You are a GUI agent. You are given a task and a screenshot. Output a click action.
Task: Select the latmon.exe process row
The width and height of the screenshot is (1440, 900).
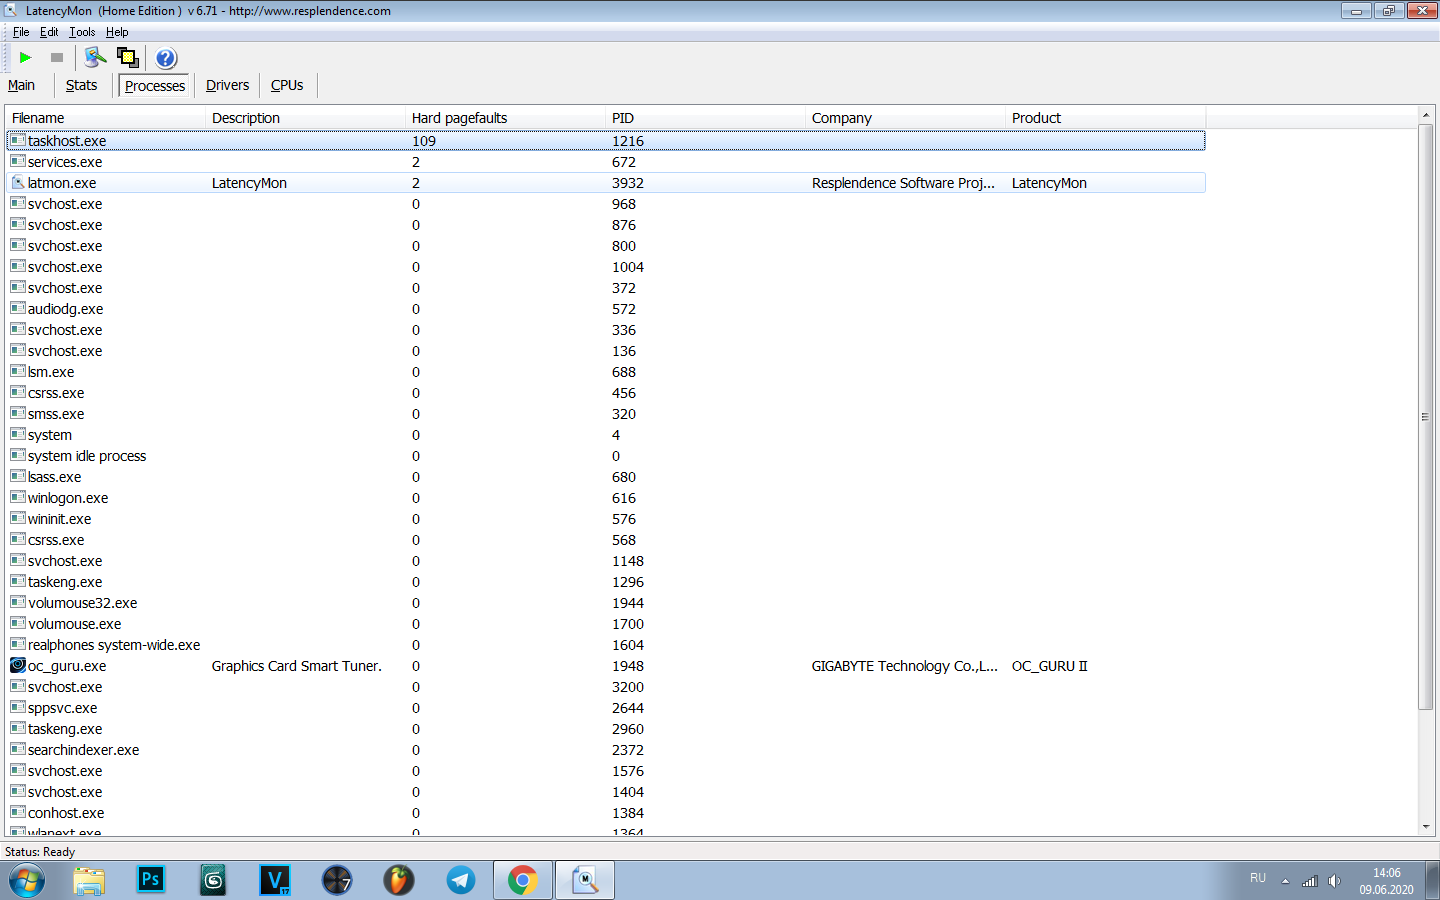pos(606,183)
